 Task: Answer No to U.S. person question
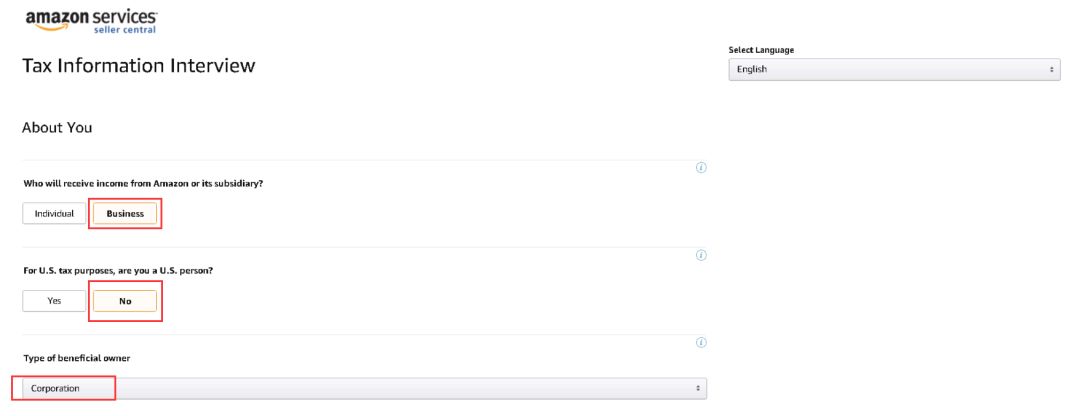tap(125, 300)
